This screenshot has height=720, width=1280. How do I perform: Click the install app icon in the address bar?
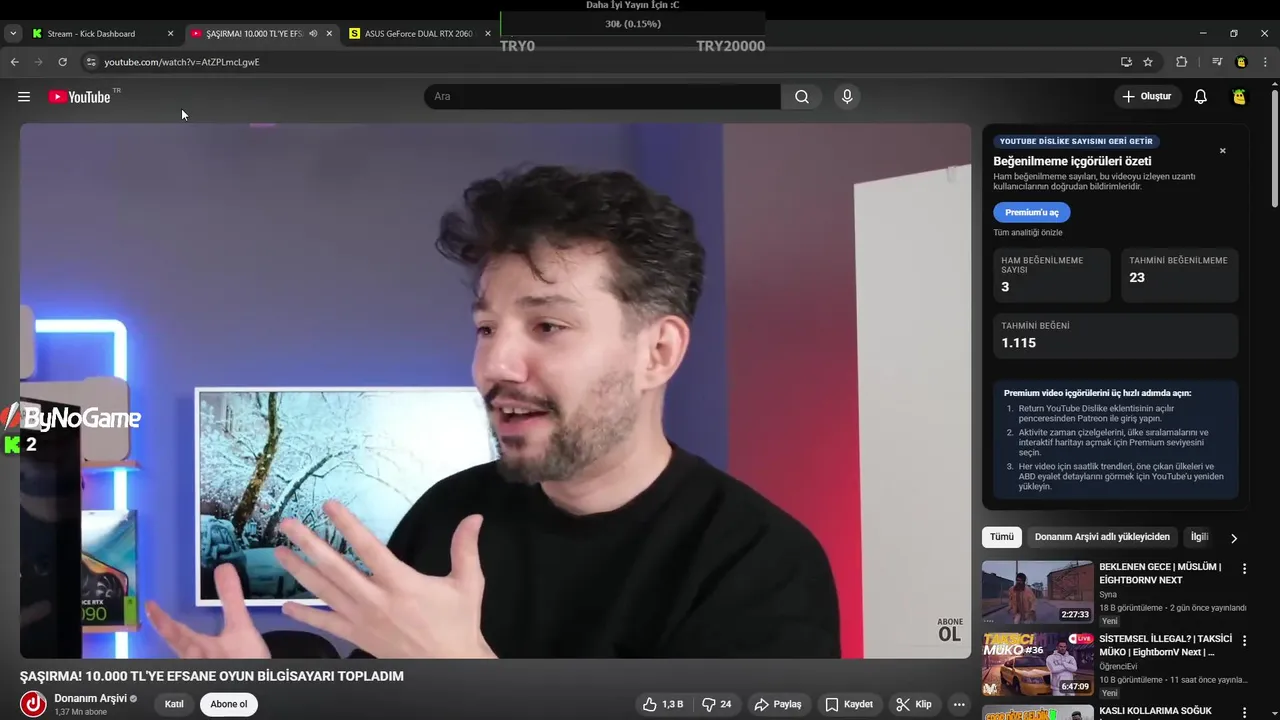(1126, 62)
